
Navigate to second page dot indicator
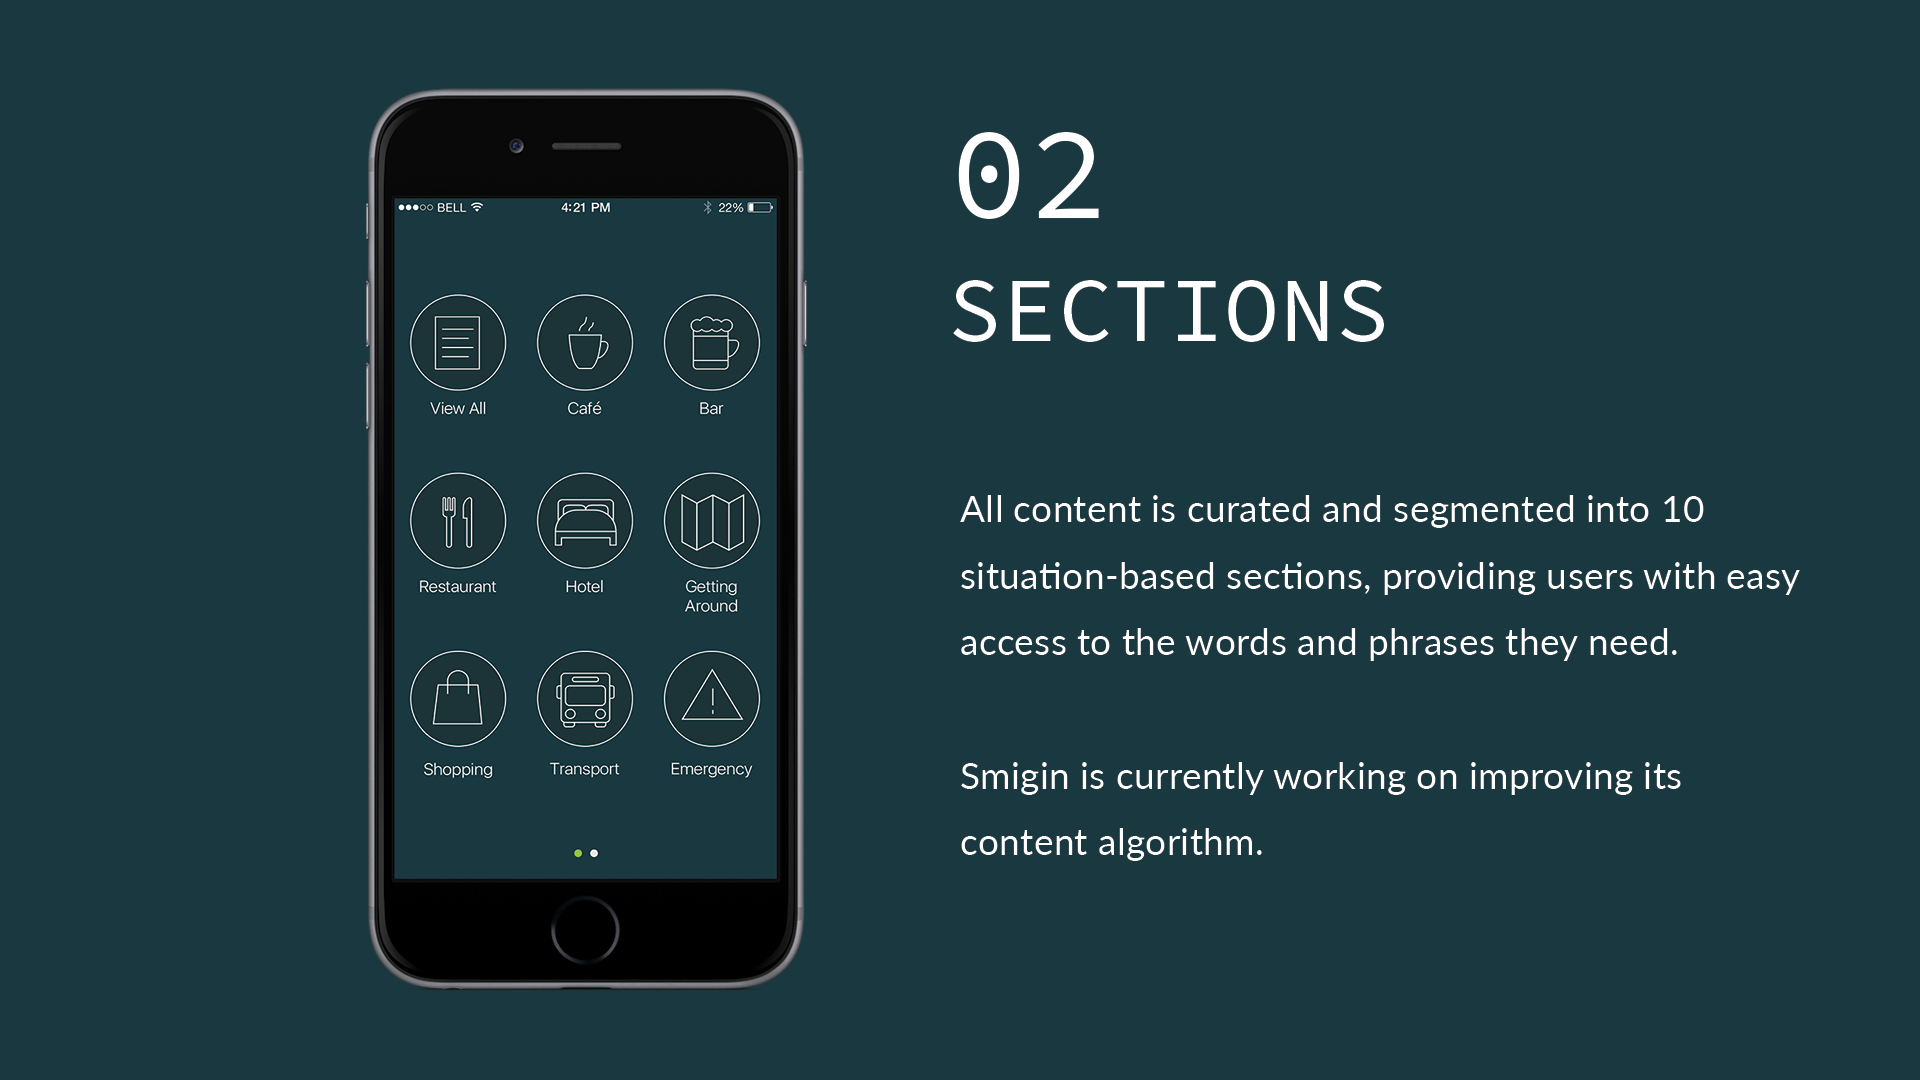tap(595, 849)
